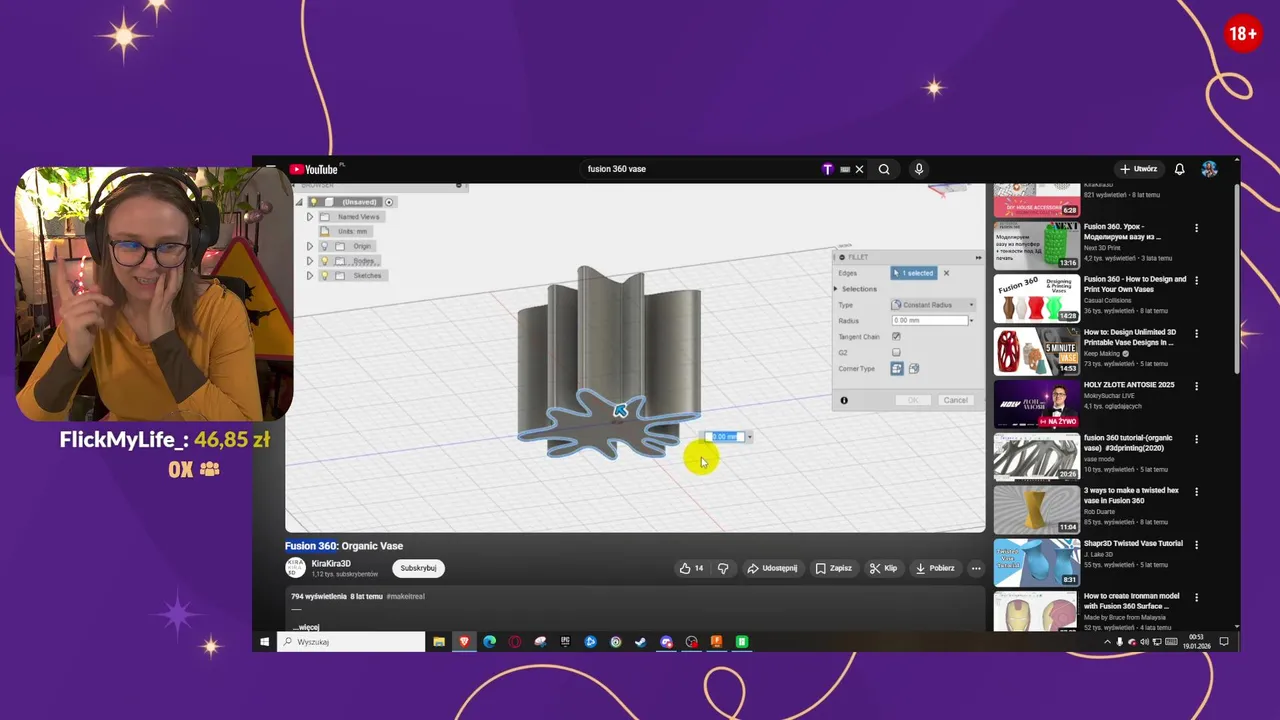Image resolution: width=1280 pixels, height=720 pixels.
Task: Select the second Corner Type icon
Action: (913, 369)
